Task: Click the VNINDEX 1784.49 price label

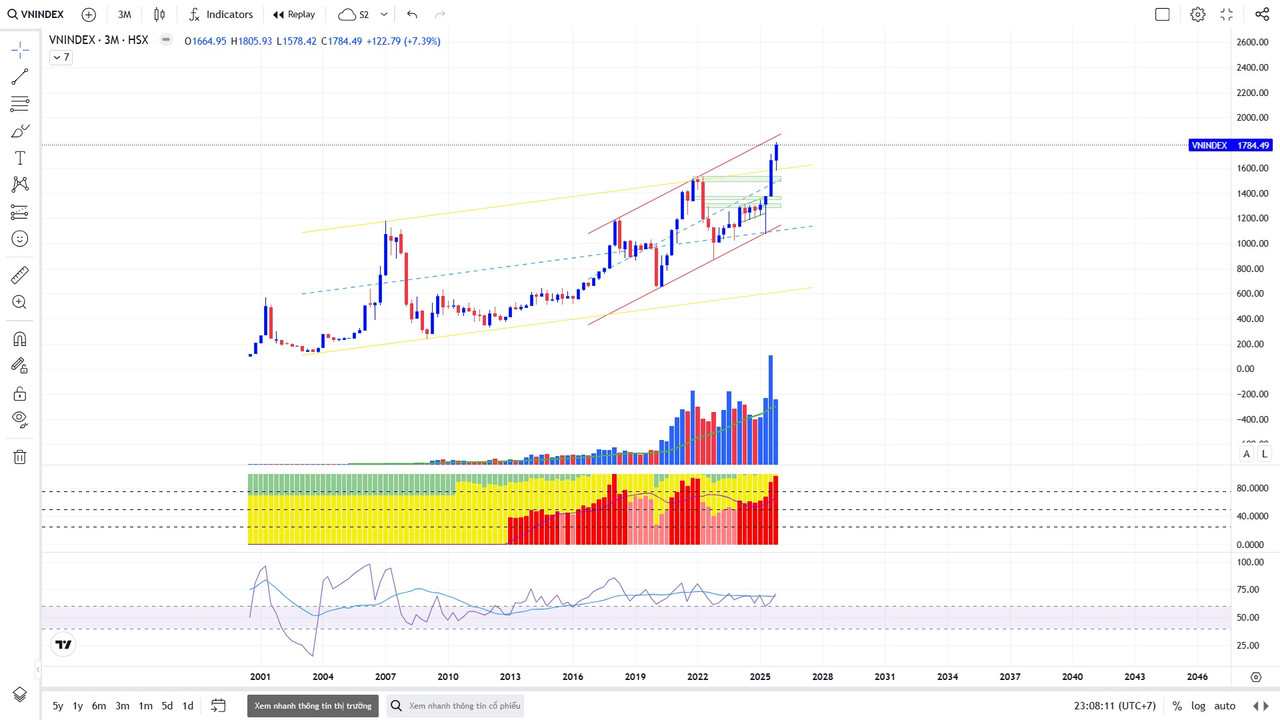Action: pos(1230,145)
